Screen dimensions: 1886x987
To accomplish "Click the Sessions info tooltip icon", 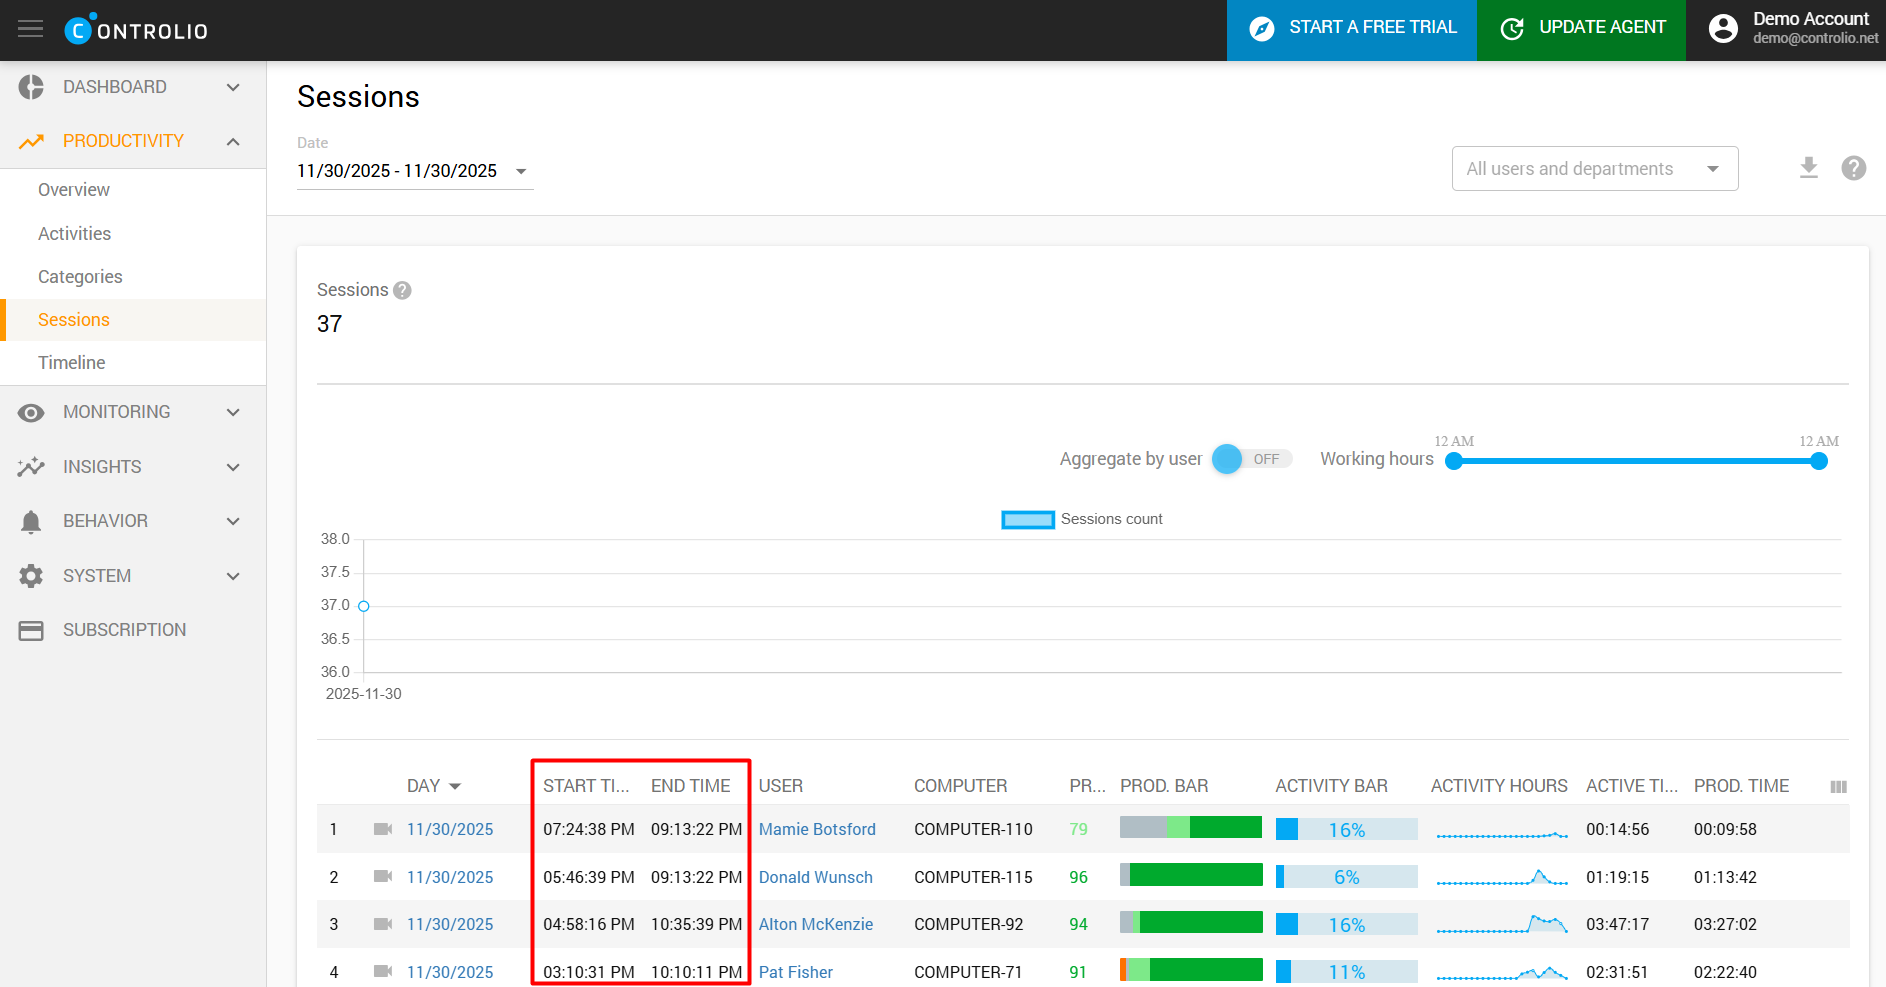I will (402, 290).
